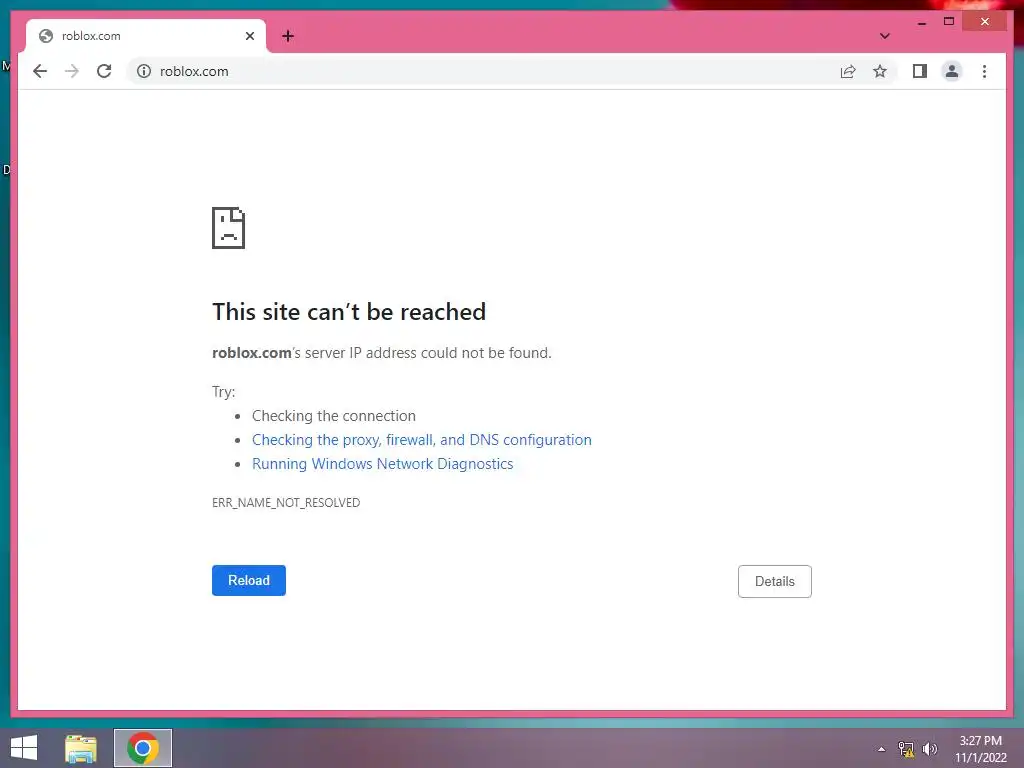Share this page icon in address bar
Screen dimensions: 1024x768
[848, 71]
